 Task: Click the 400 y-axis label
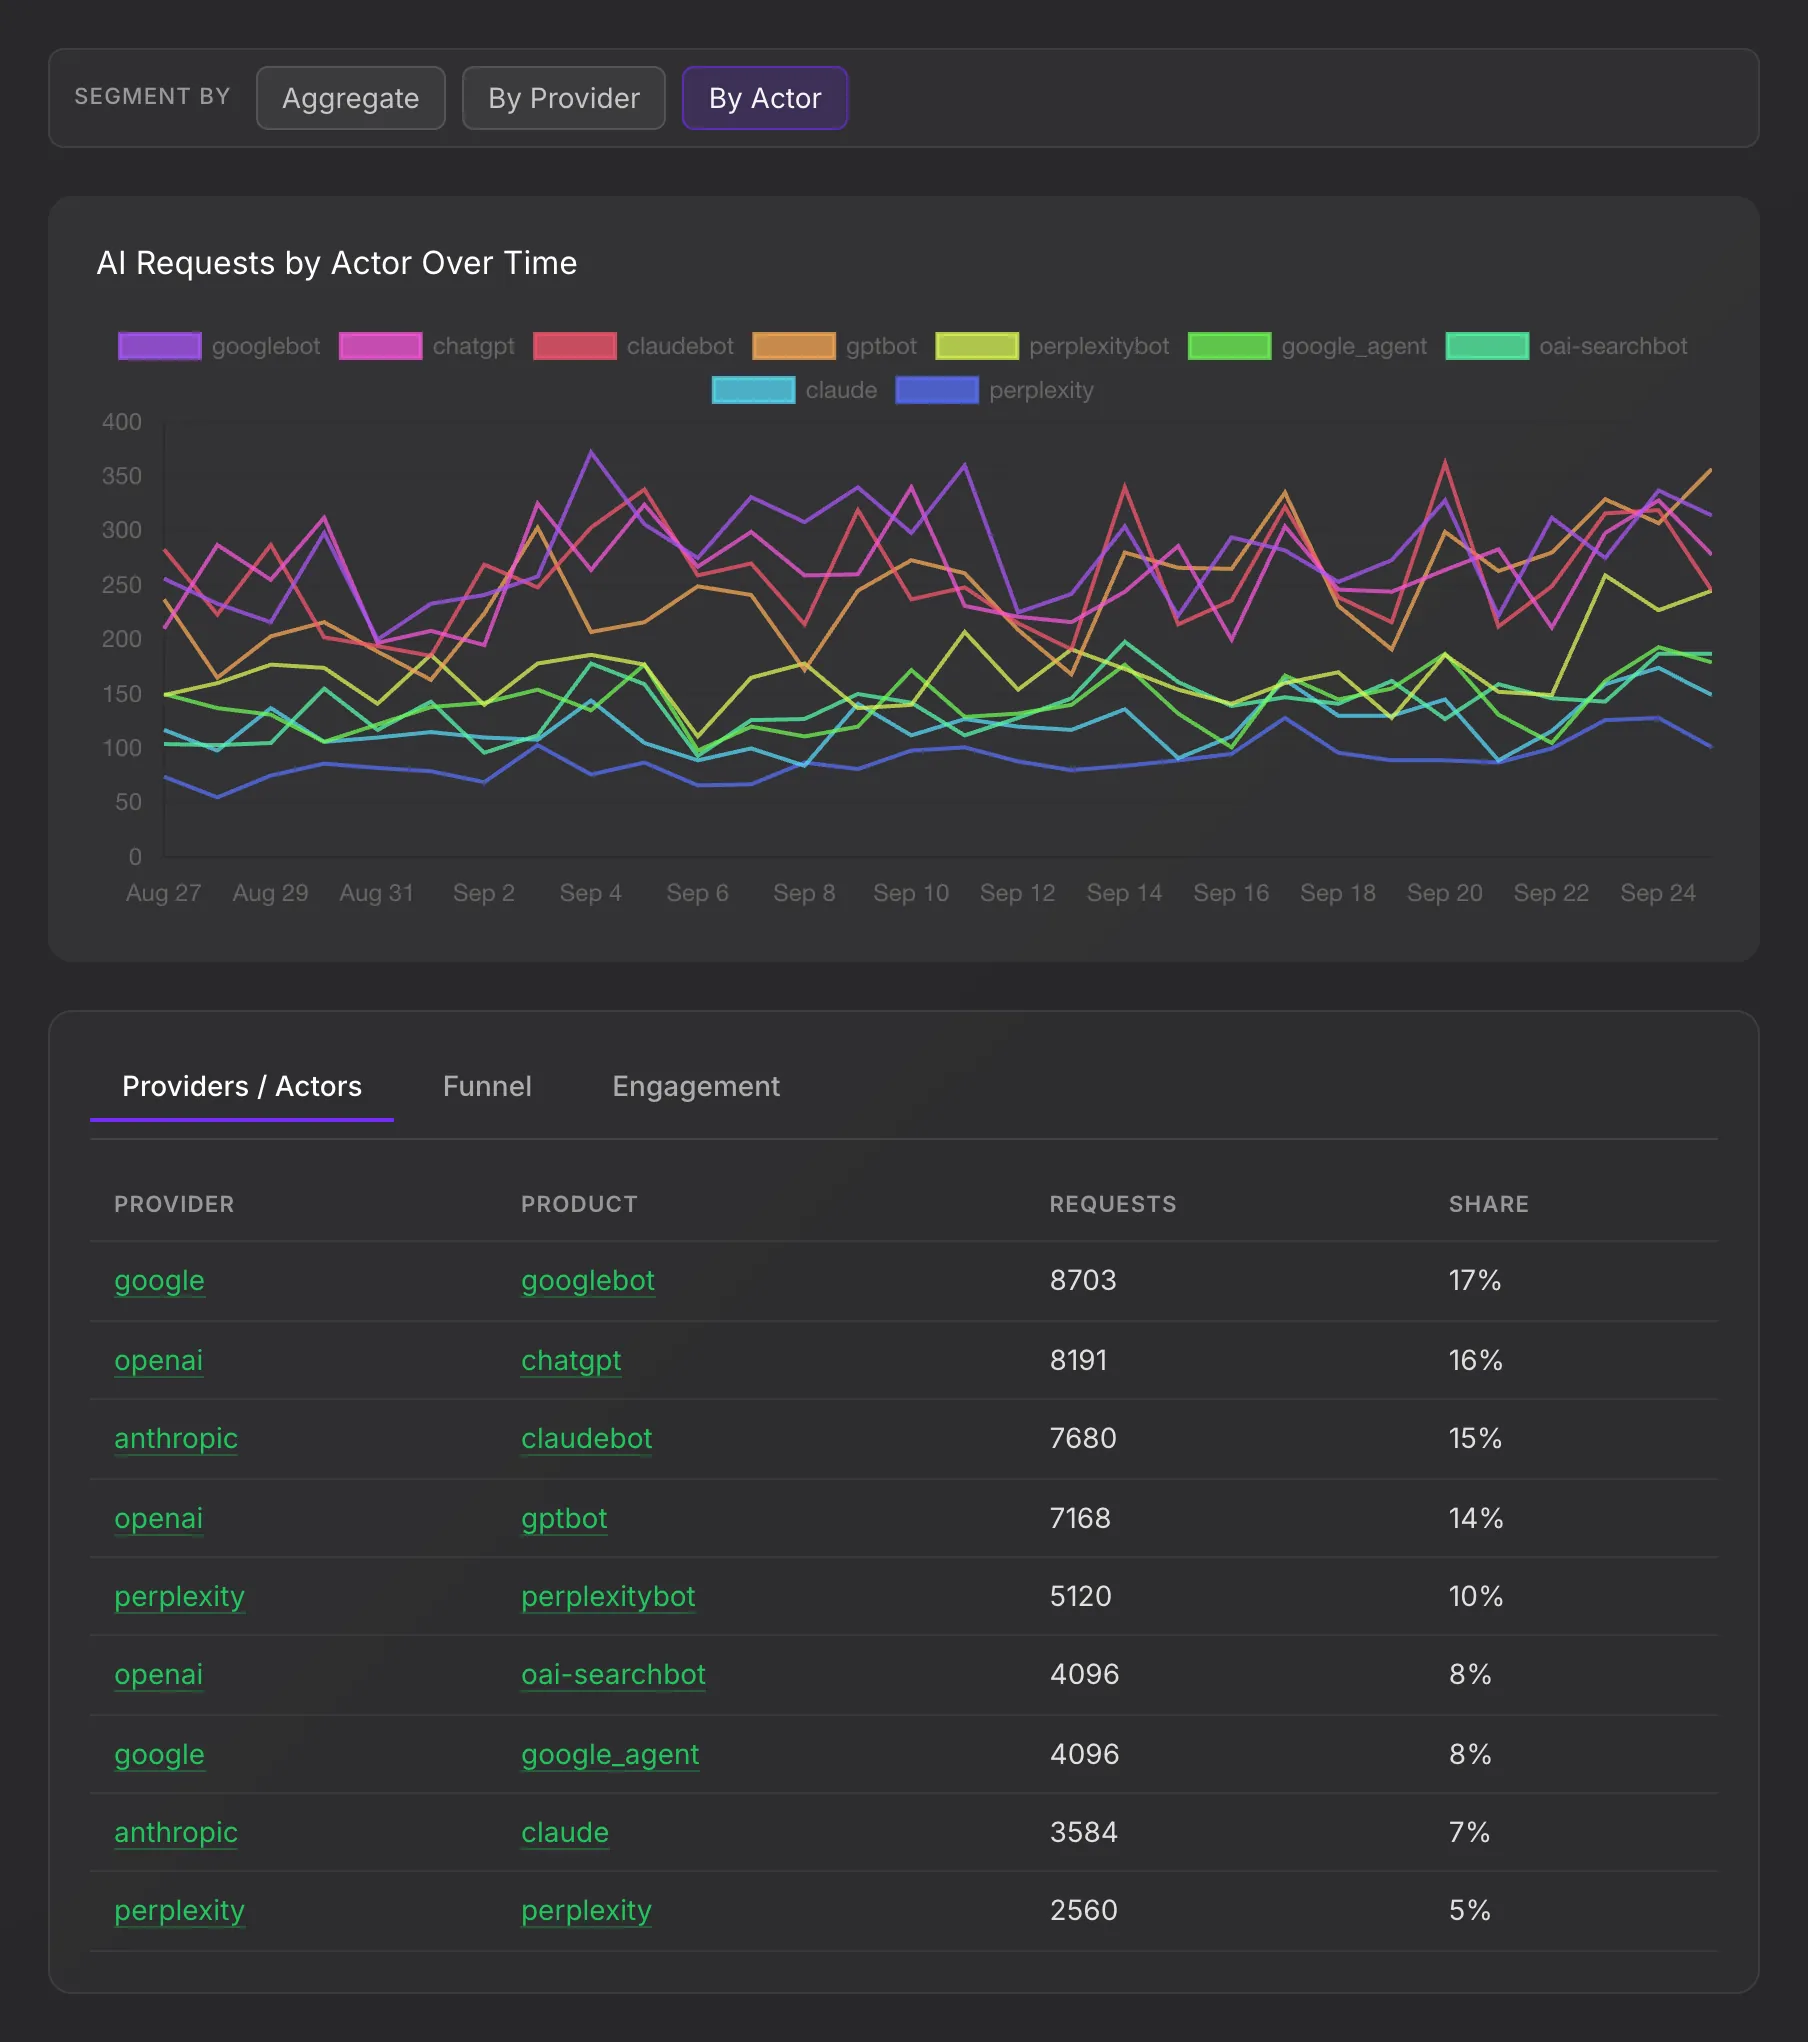click(122, 422)
